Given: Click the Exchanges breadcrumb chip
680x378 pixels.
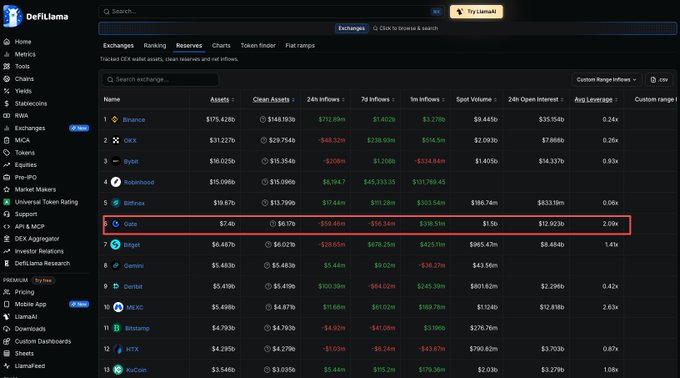Looking at the screenshot, I should coord(351,28).
